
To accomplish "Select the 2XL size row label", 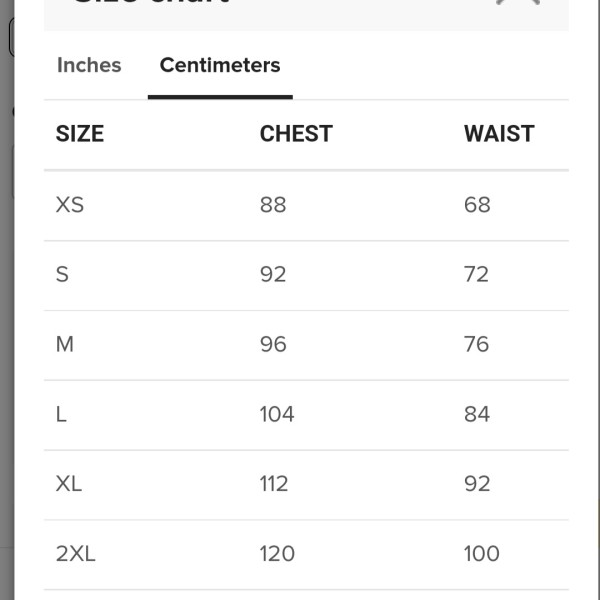I will pos(76,554).
